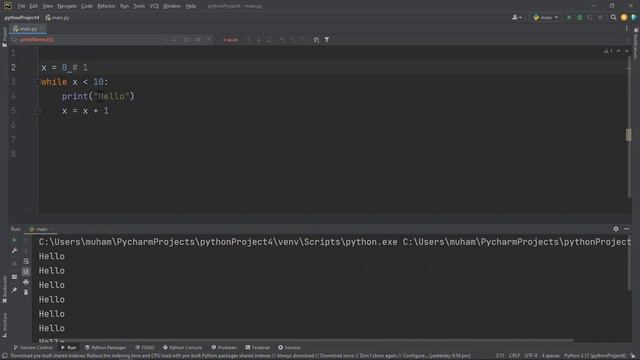This screenshot has width=640, height=360.
Task: Select the main tab in Run panel
Action: [x=39, y=229]
